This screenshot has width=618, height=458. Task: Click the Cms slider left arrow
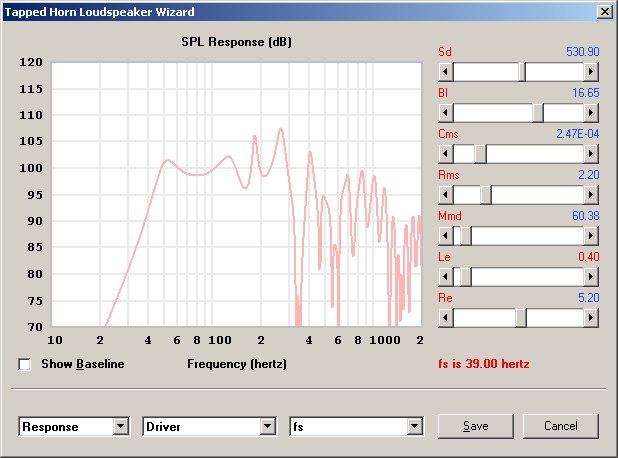click(x=446, y=154)
